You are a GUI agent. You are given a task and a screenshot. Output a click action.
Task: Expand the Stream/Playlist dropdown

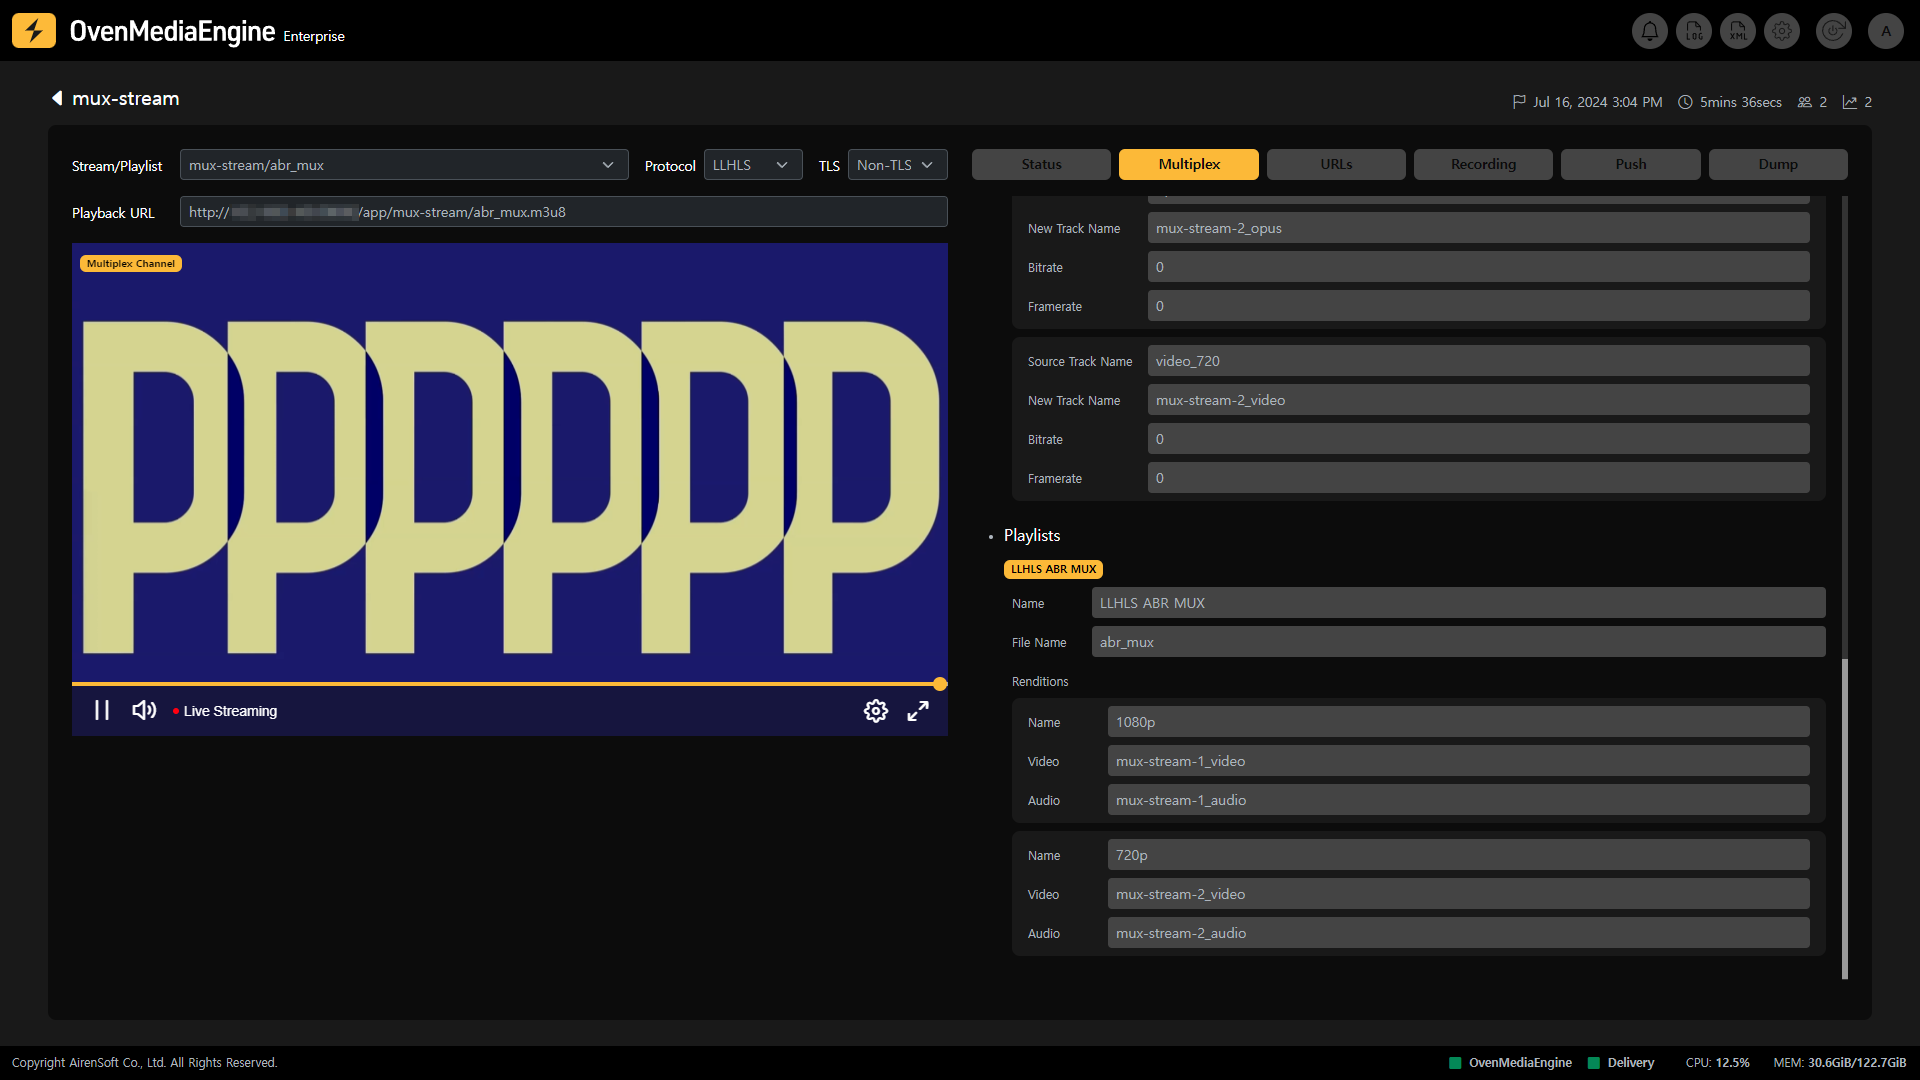404,165
